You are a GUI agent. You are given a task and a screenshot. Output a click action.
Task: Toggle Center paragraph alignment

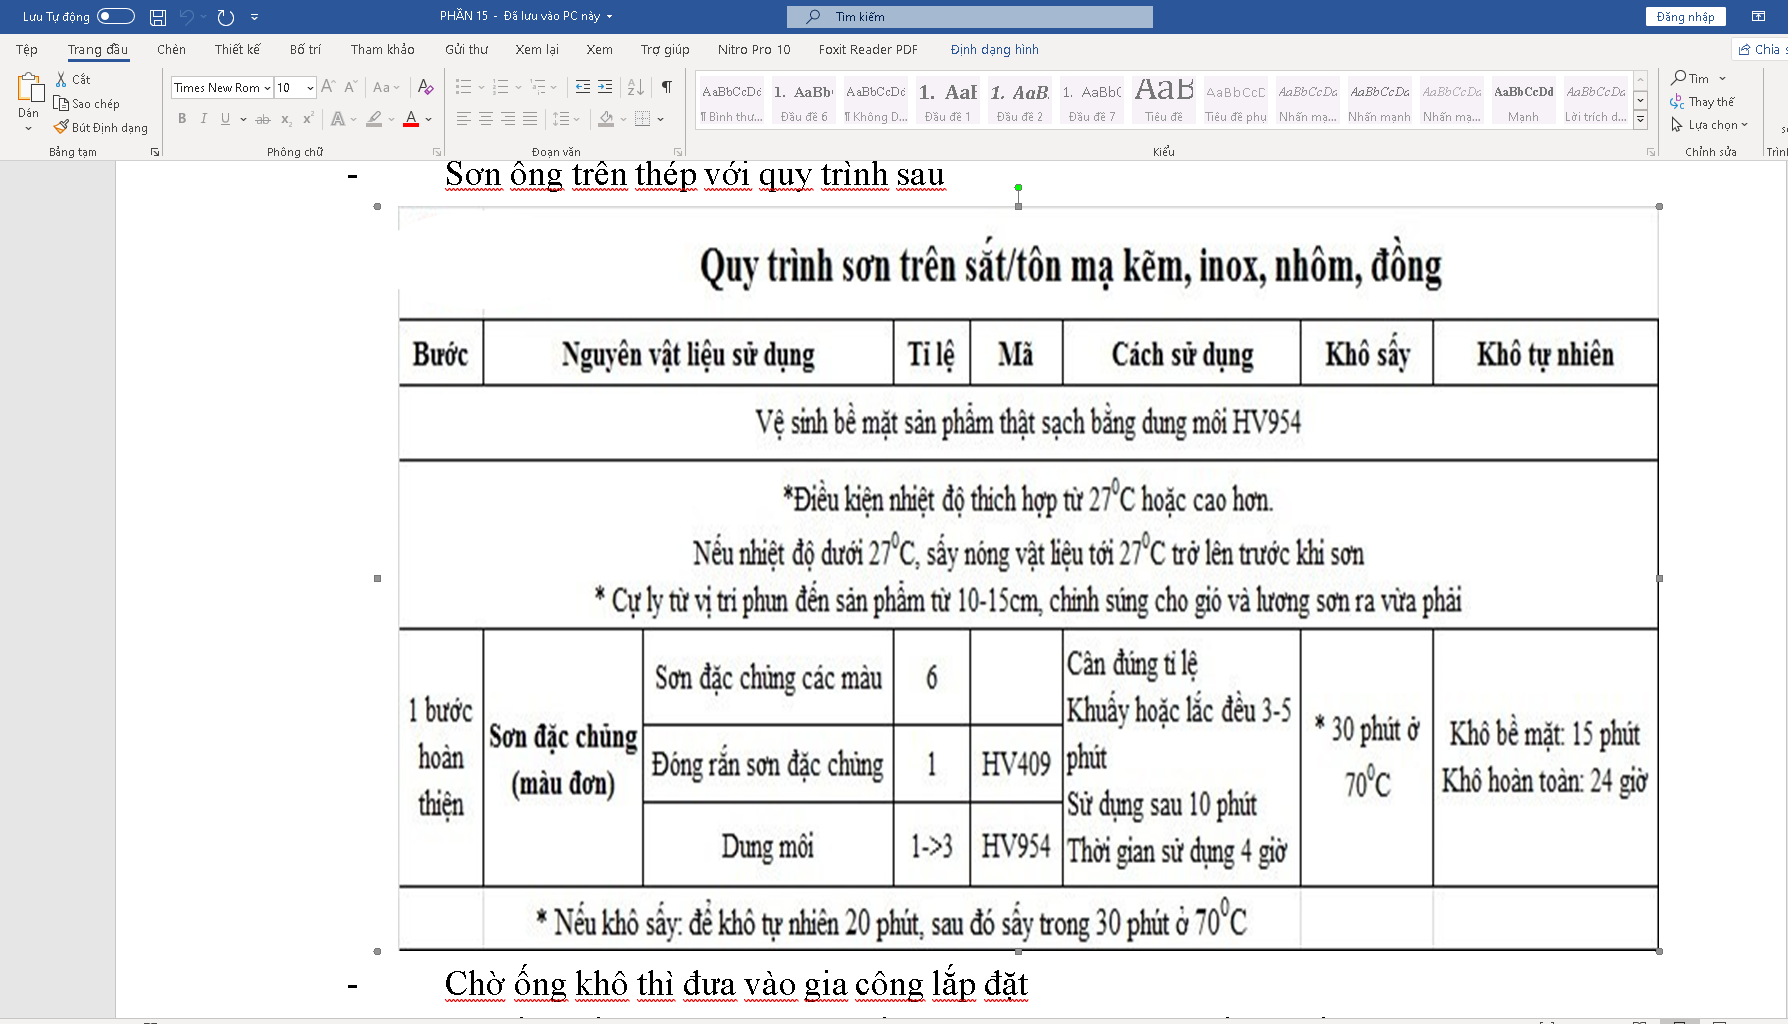[485, 119]
